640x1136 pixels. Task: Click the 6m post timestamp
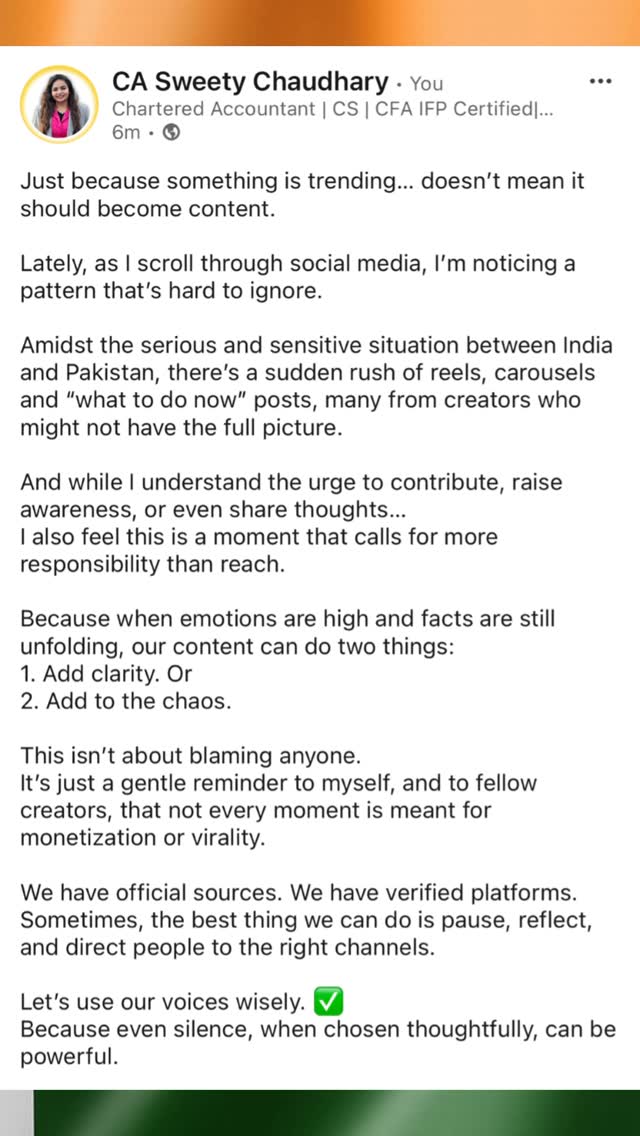[x=126, y=134]
